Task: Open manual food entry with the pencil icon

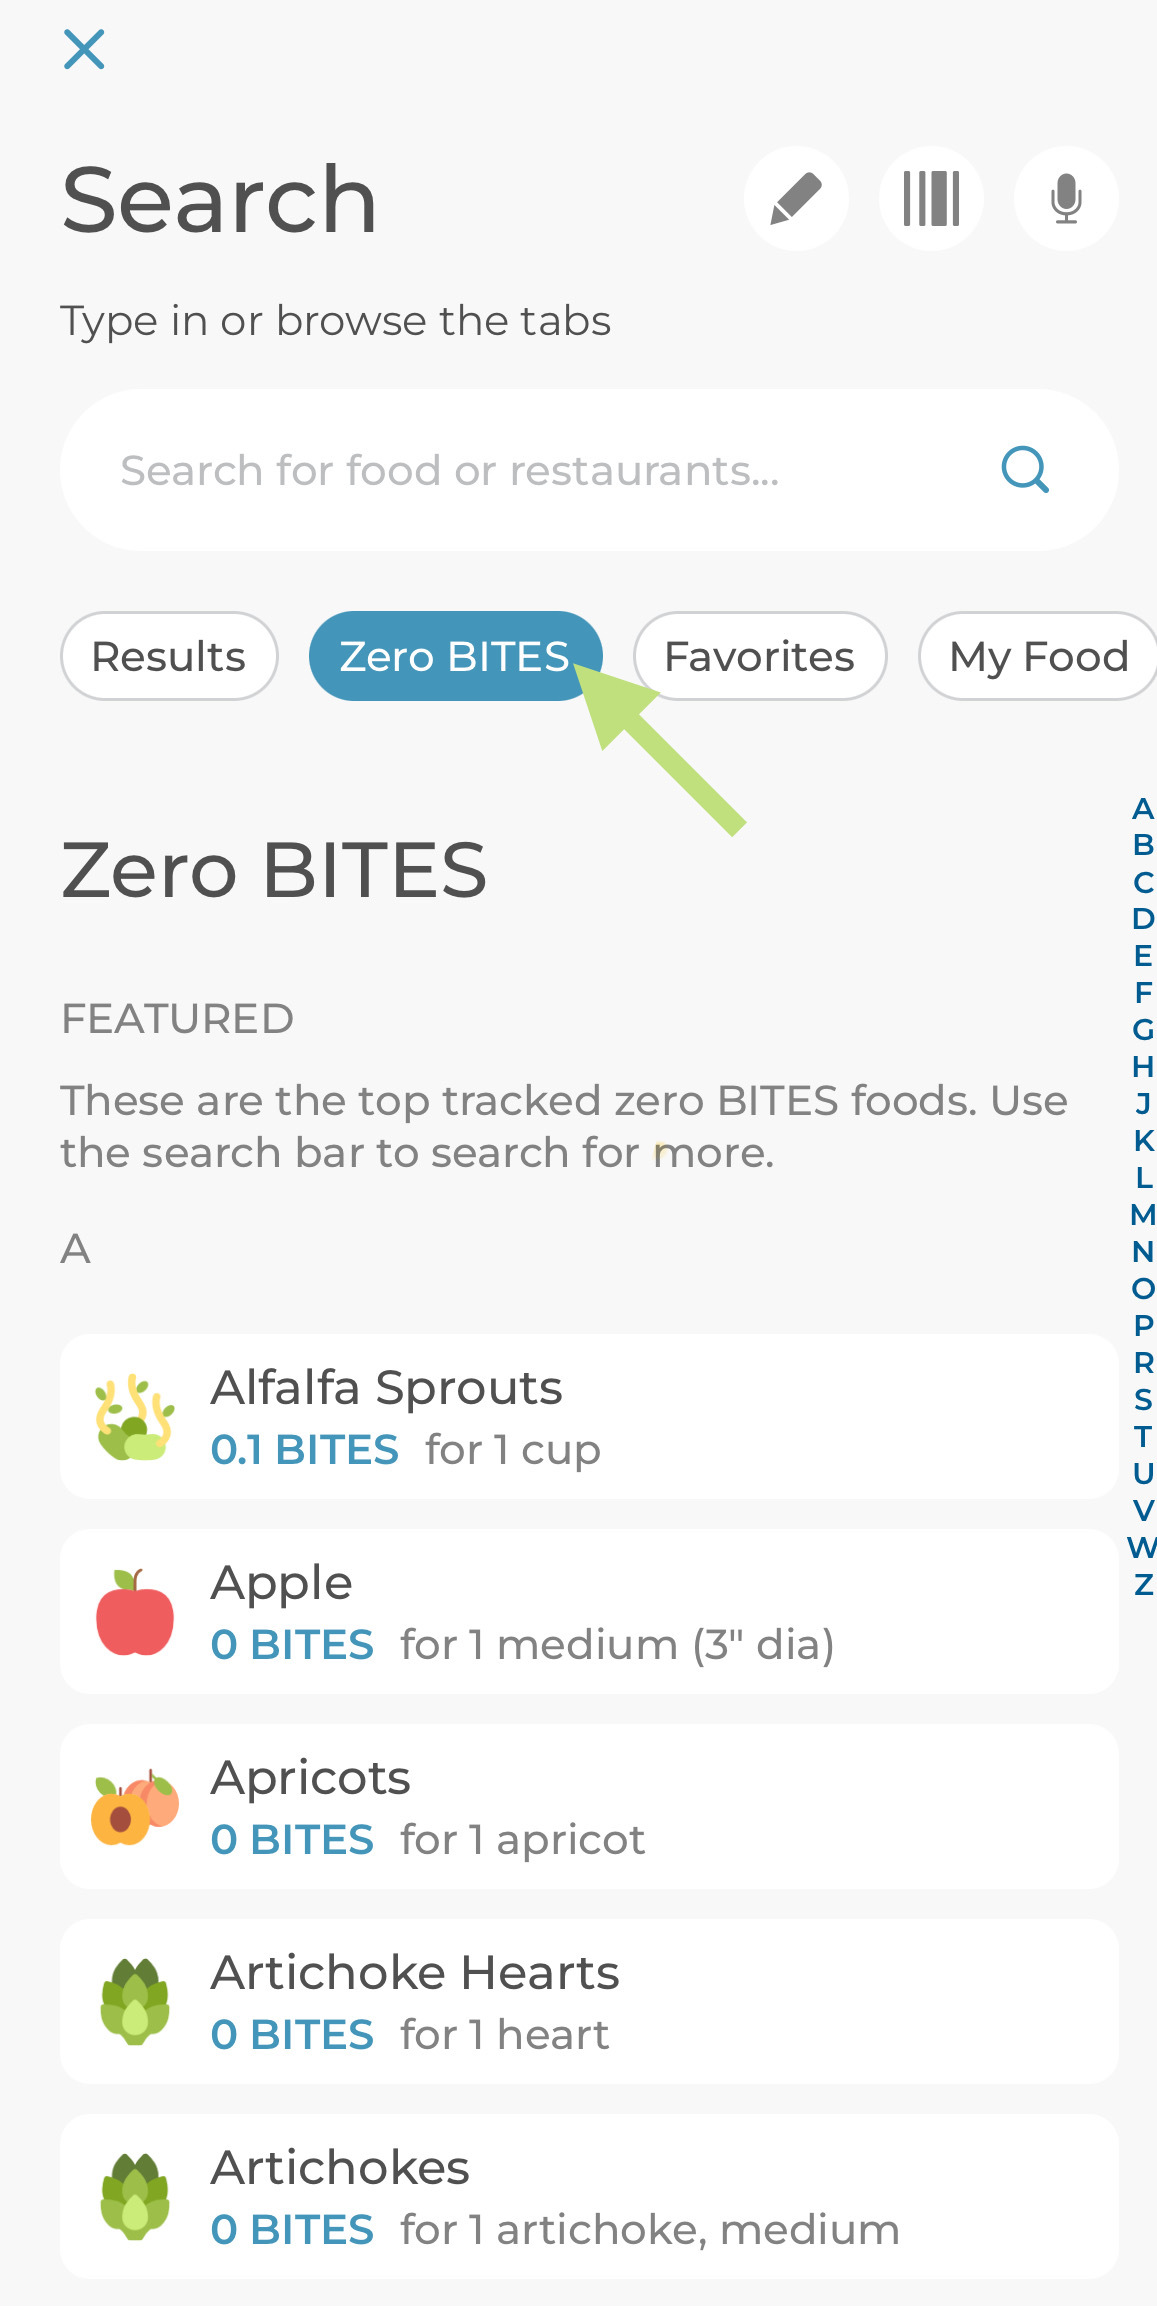Action: (x=797, y=198)
